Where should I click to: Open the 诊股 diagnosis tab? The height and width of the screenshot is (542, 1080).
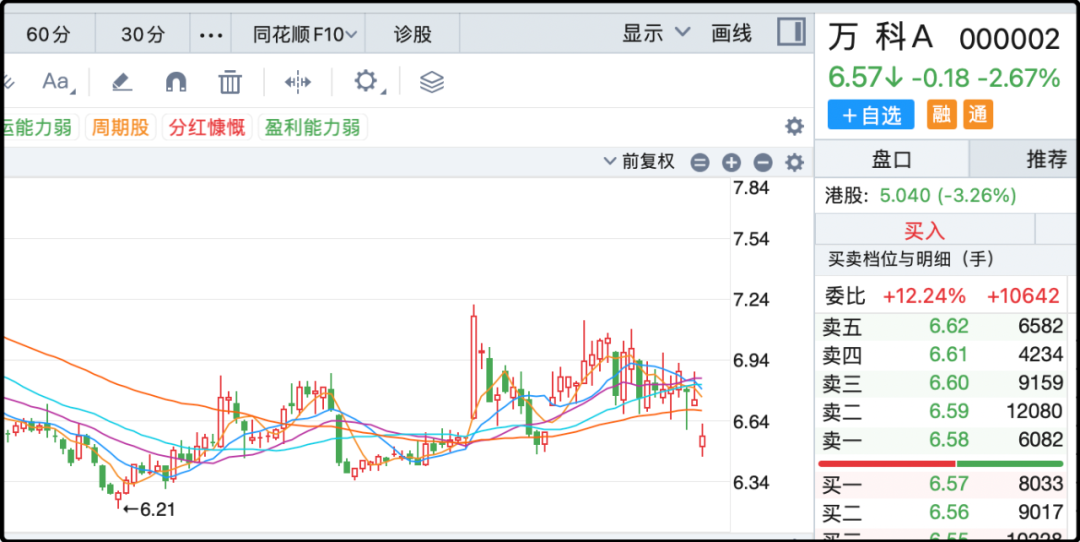413,34
